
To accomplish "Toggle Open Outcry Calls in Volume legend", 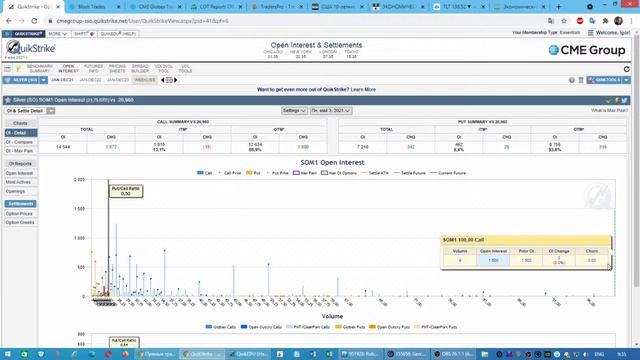I will pos(261,327).
